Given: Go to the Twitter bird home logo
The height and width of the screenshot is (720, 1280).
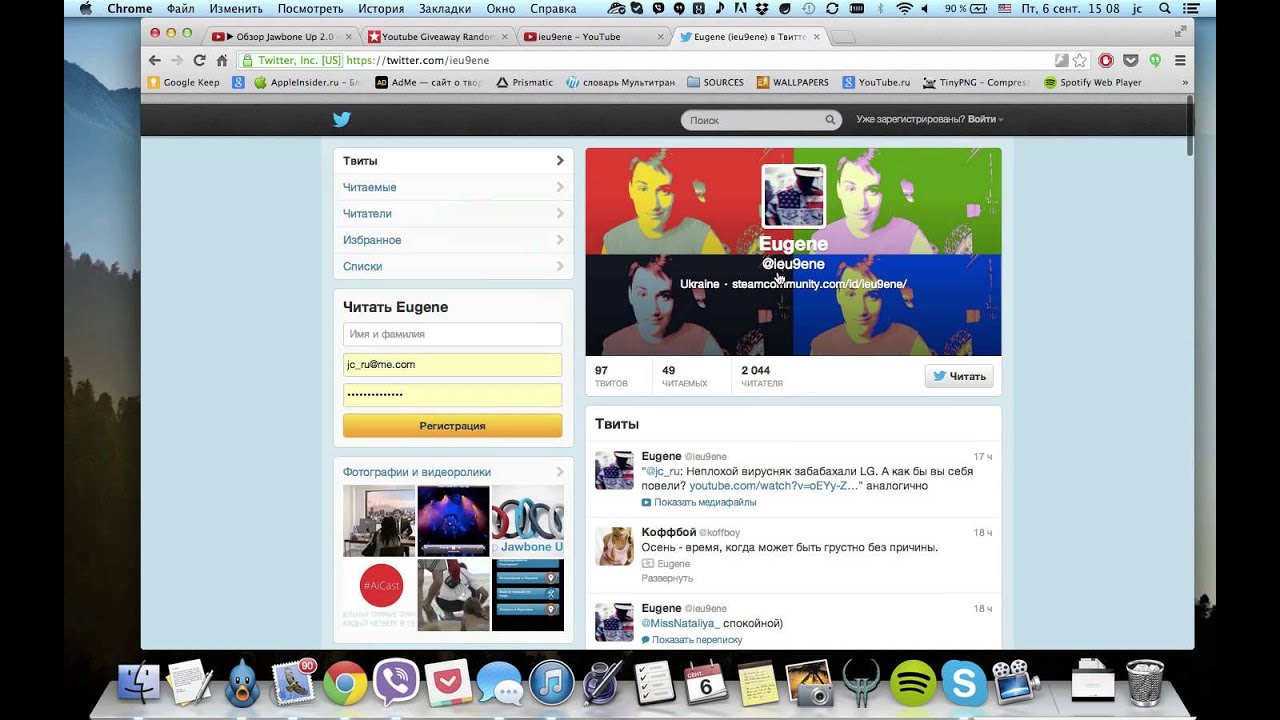Looking at the screenshot, I should pos(342,119).
